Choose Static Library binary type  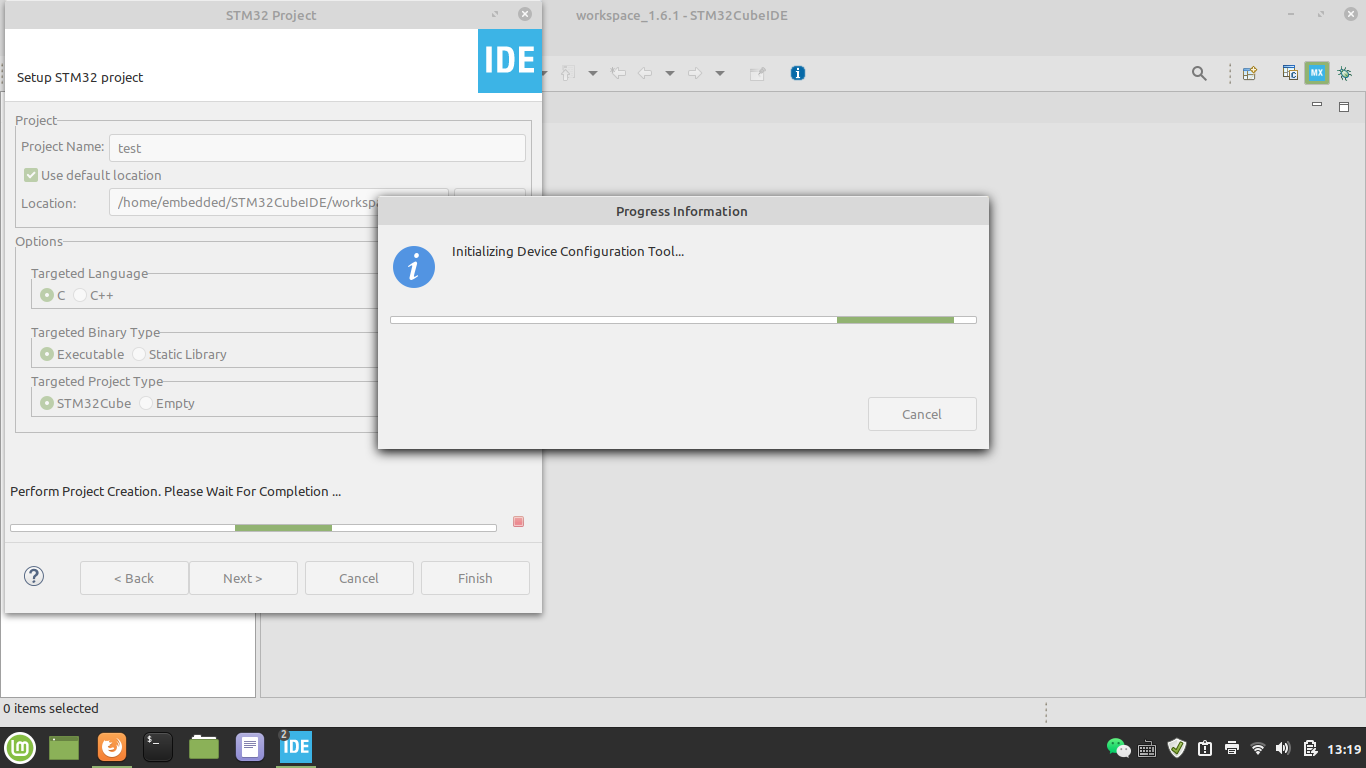[139, 354]
